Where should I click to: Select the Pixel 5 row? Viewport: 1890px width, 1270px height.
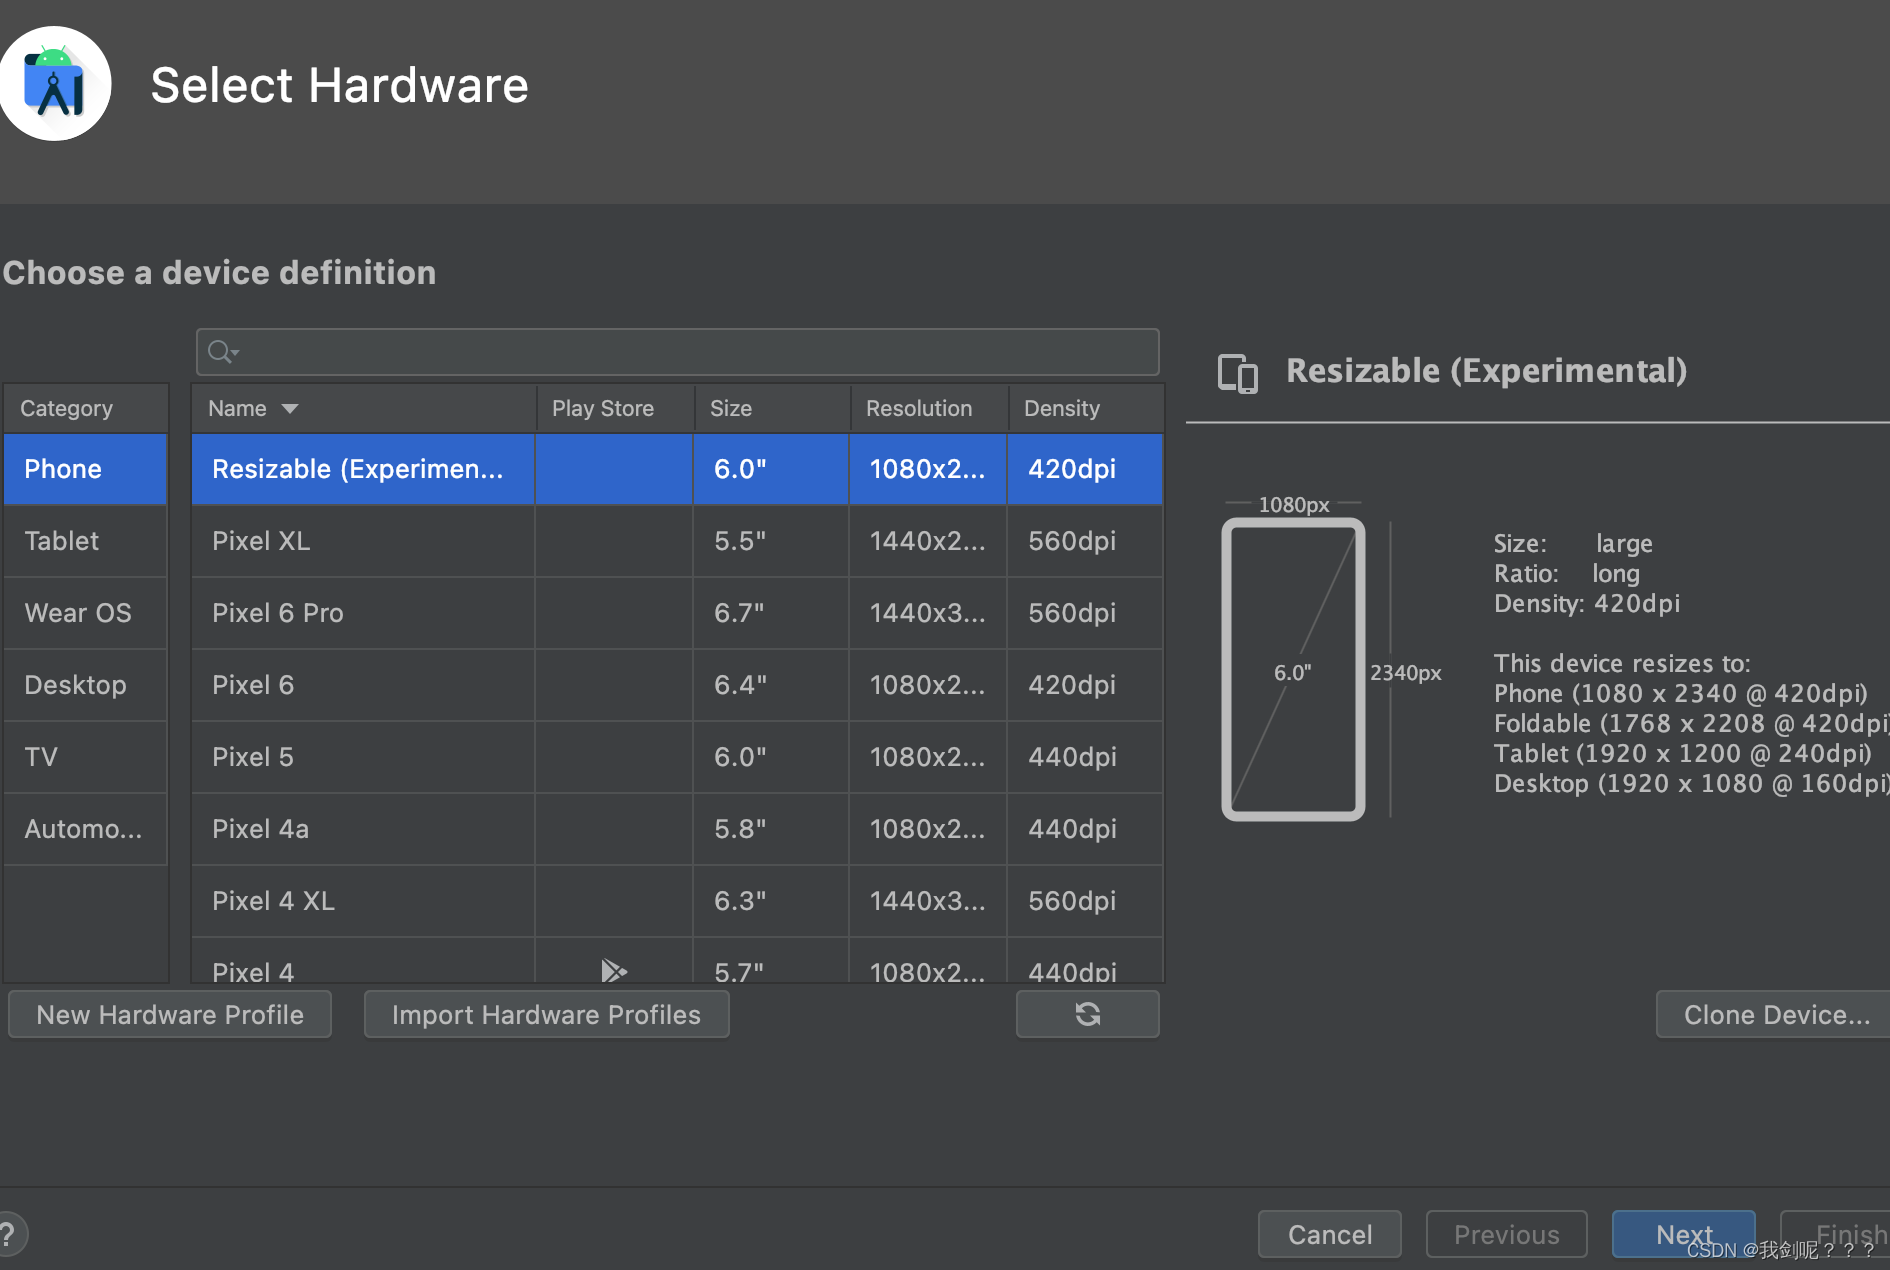pyautogui.click(x=677, y=757)
